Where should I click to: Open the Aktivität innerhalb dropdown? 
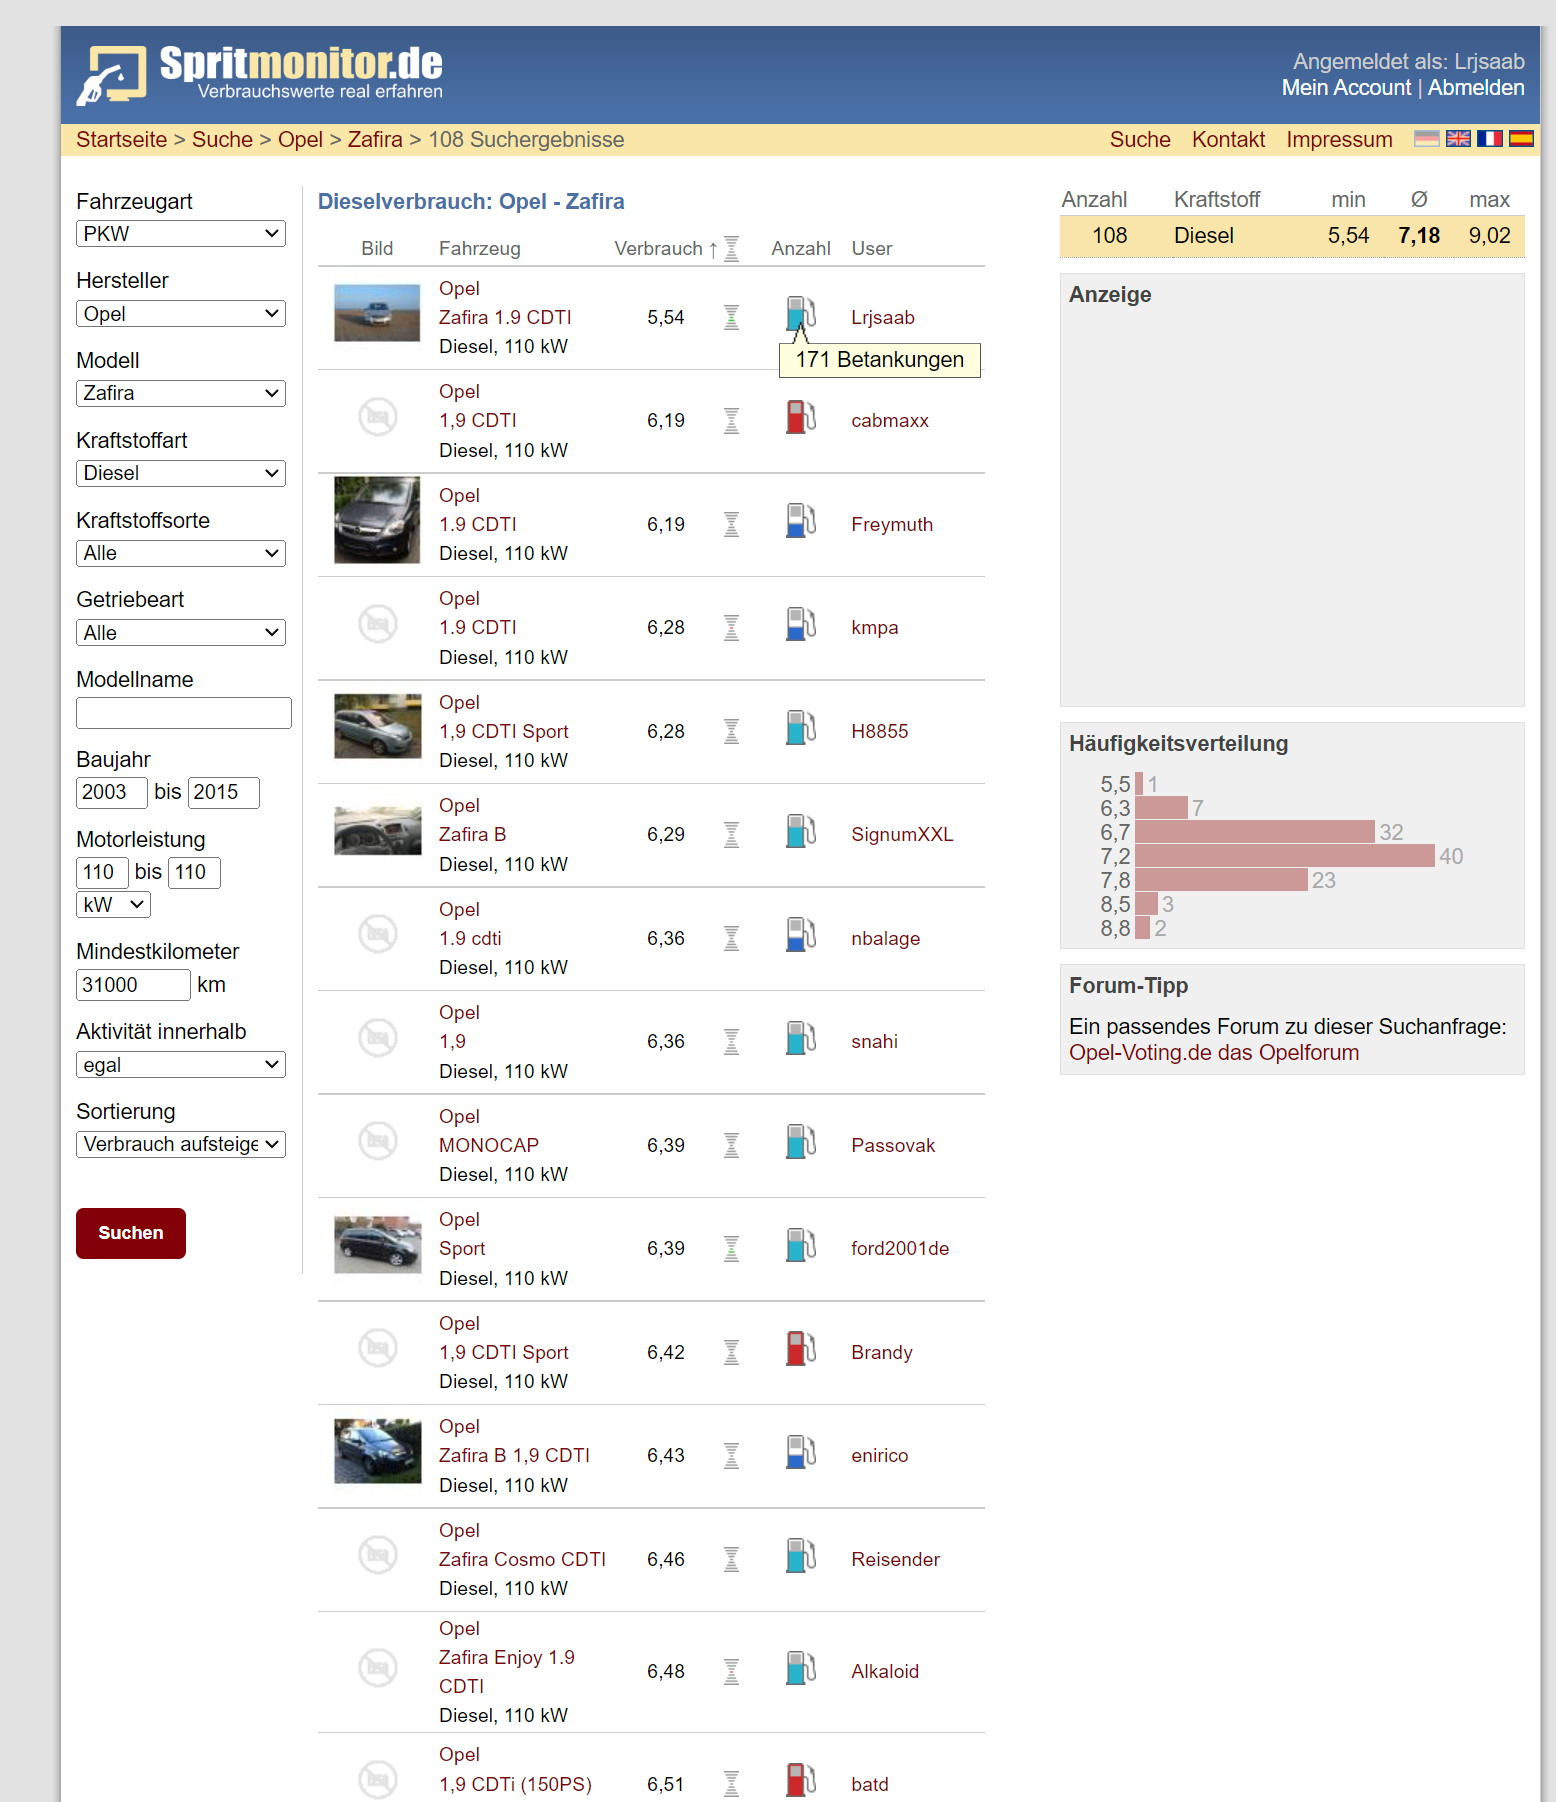181,1065
